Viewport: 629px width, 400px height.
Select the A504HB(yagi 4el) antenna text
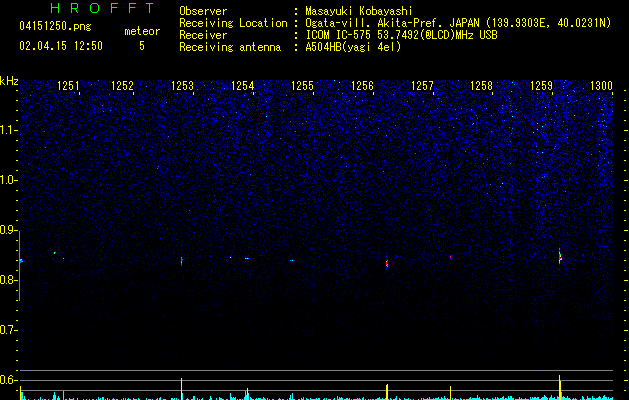353,47
